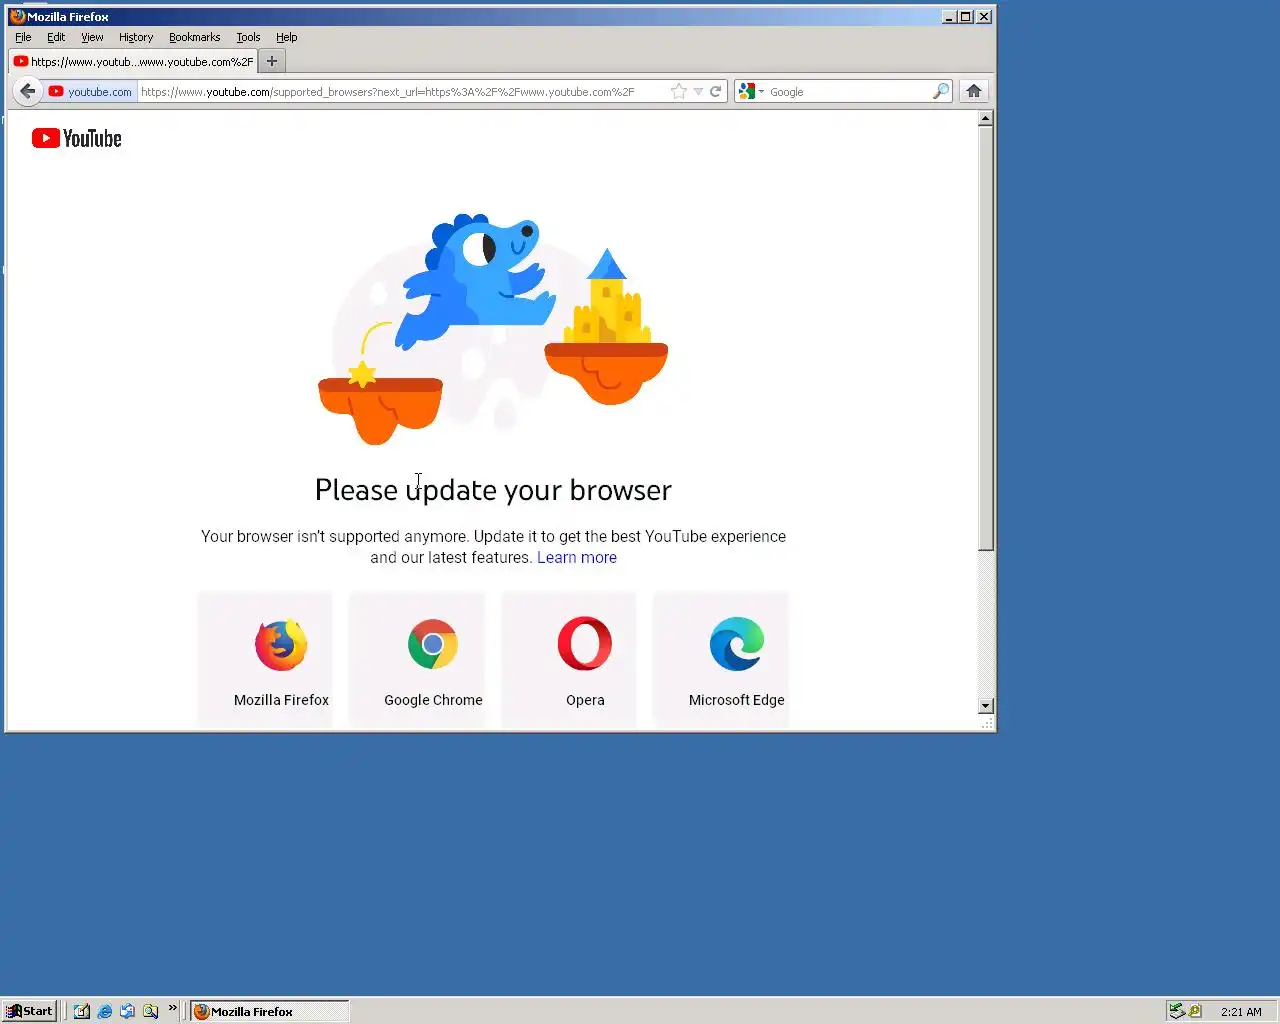The width and height of the screenshot is (1280, 1024).
Task: Expand the quick launch overflow chevron
Action: [x=173, y=1008]
